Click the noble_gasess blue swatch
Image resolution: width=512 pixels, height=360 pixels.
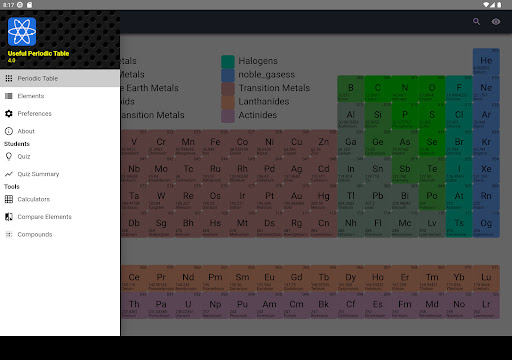(x=228, y=75)
